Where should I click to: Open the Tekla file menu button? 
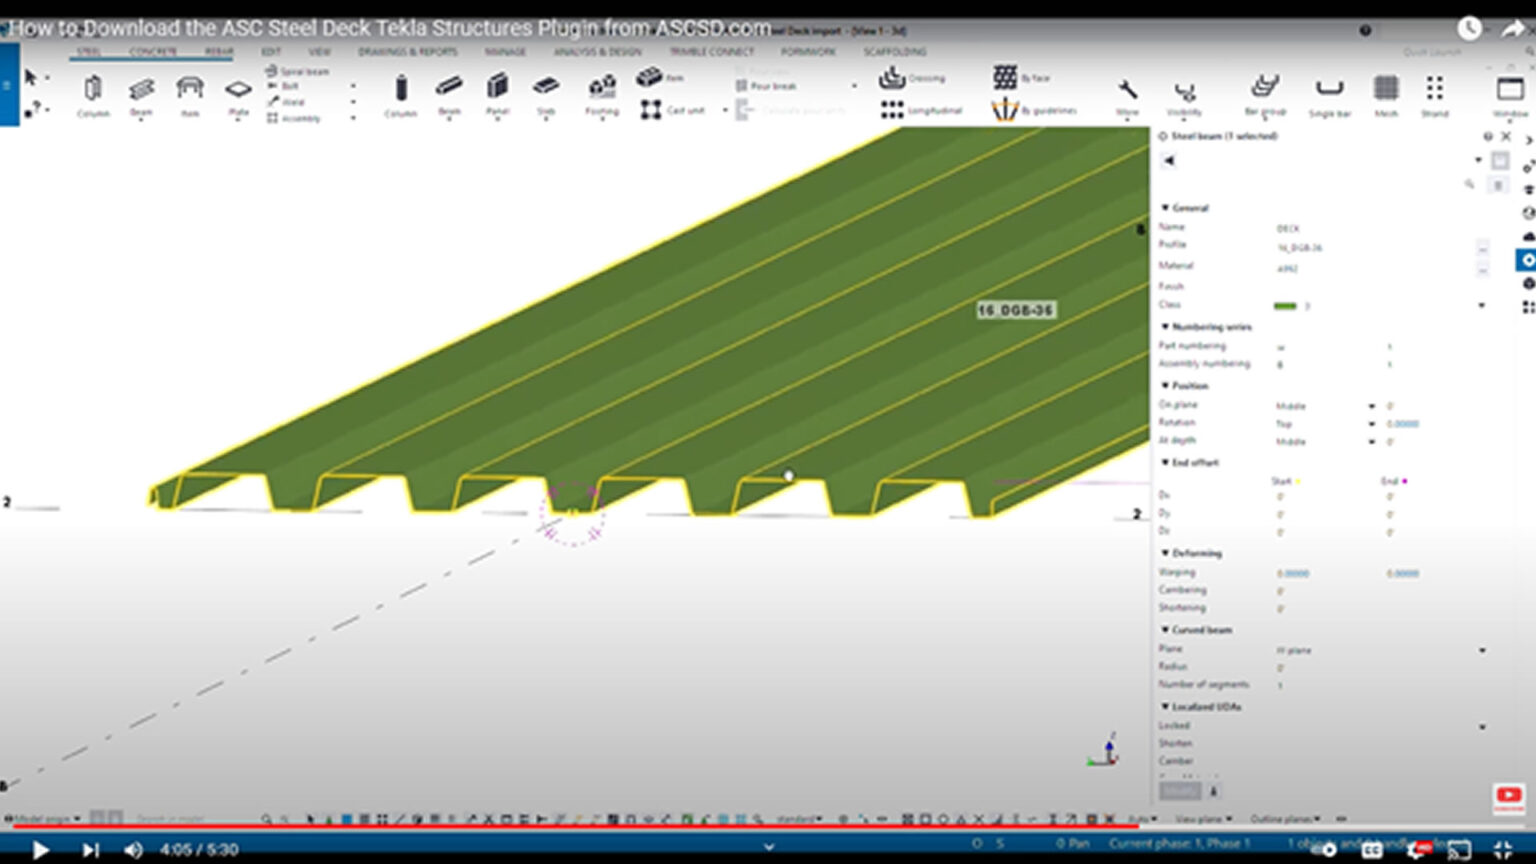tap(9, 85)
